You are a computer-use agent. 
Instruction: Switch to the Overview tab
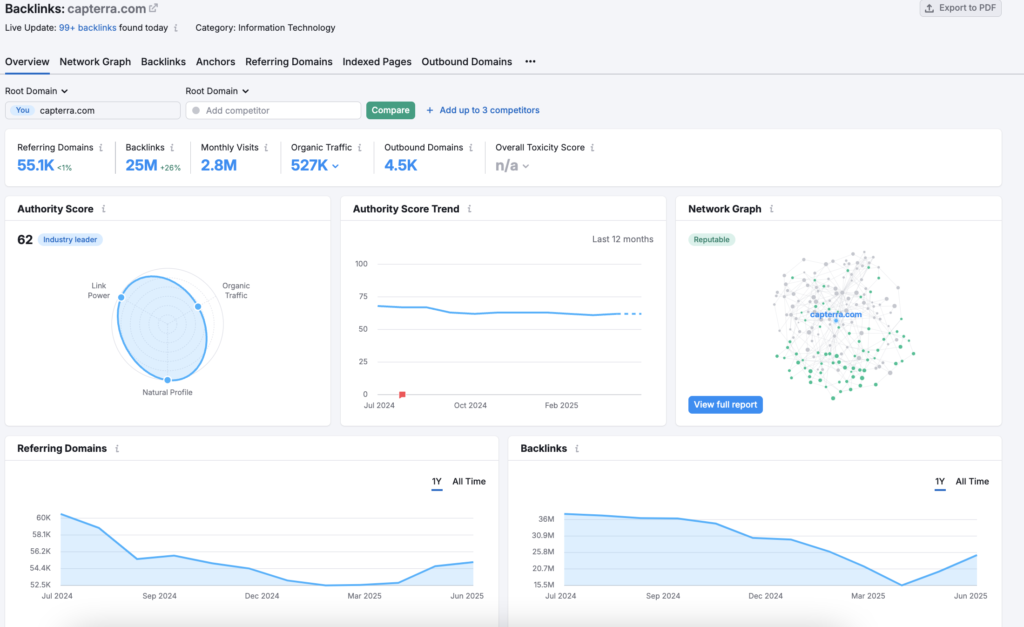(x=27, y=61)
